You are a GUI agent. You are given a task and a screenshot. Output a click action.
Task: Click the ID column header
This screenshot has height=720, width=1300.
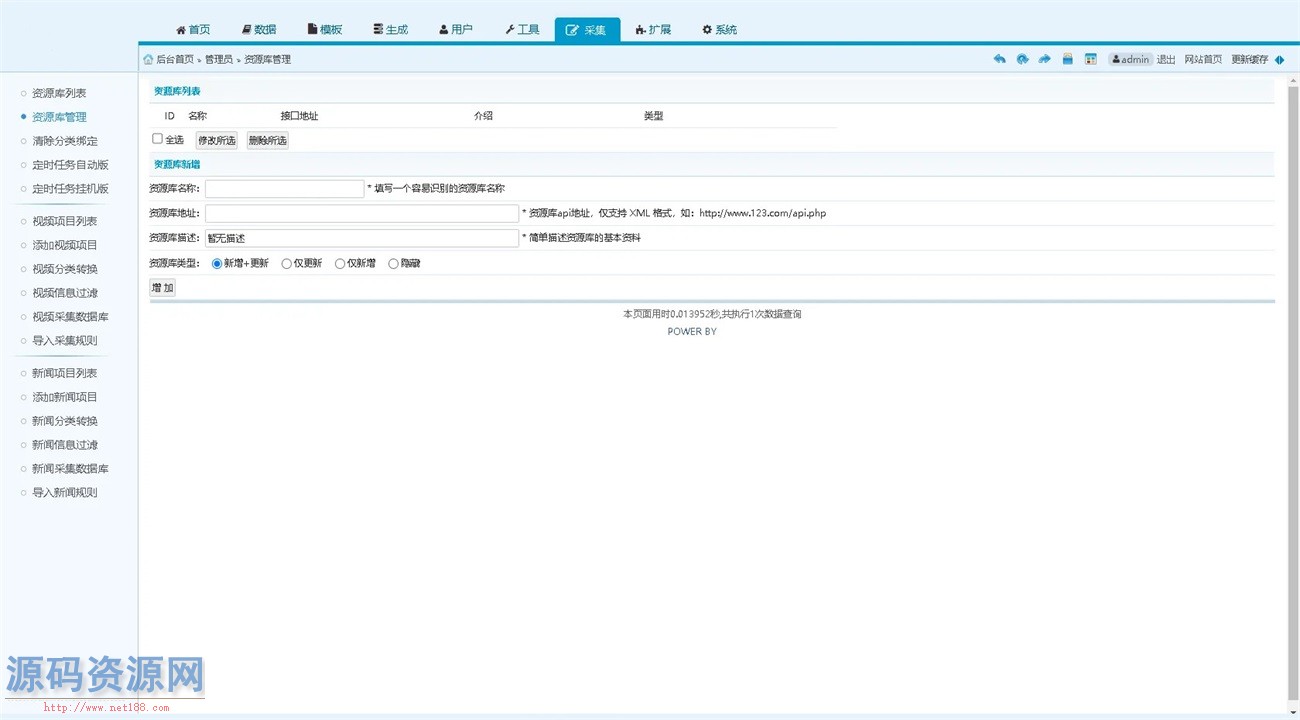(x=169, y=116)
